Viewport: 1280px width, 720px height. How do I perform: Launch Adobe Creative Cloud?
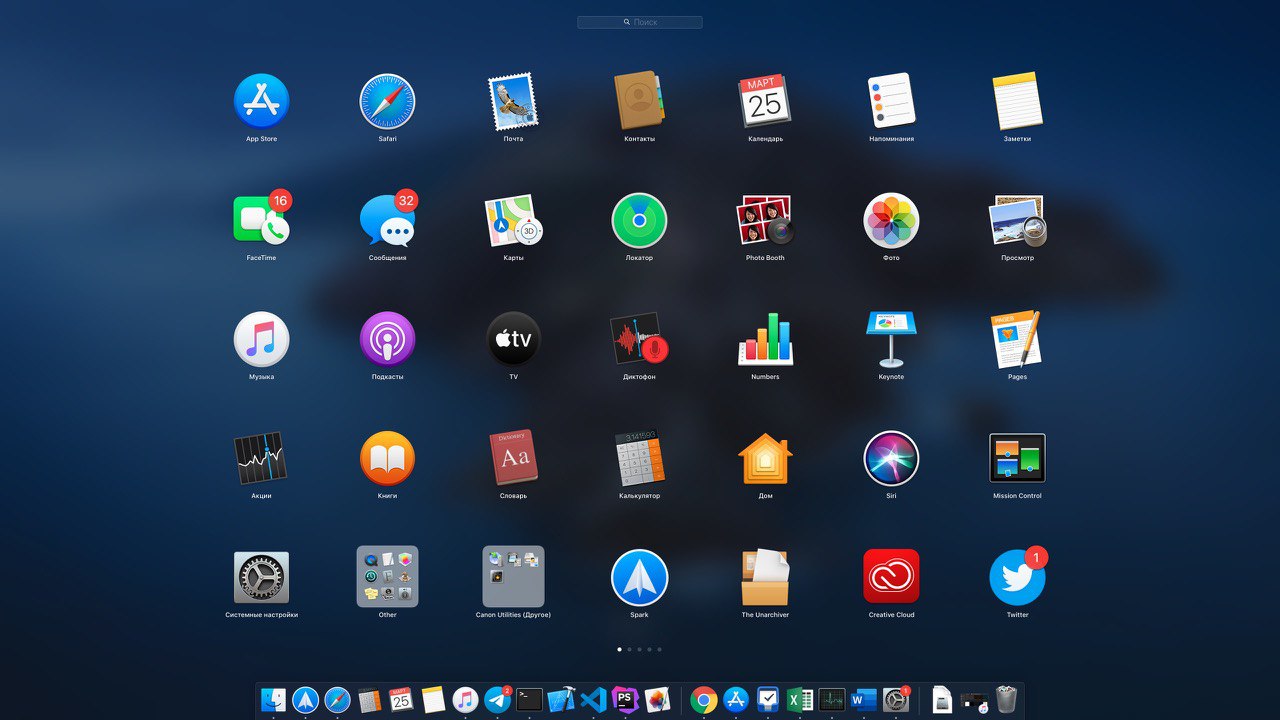click(x=891, y=577)
